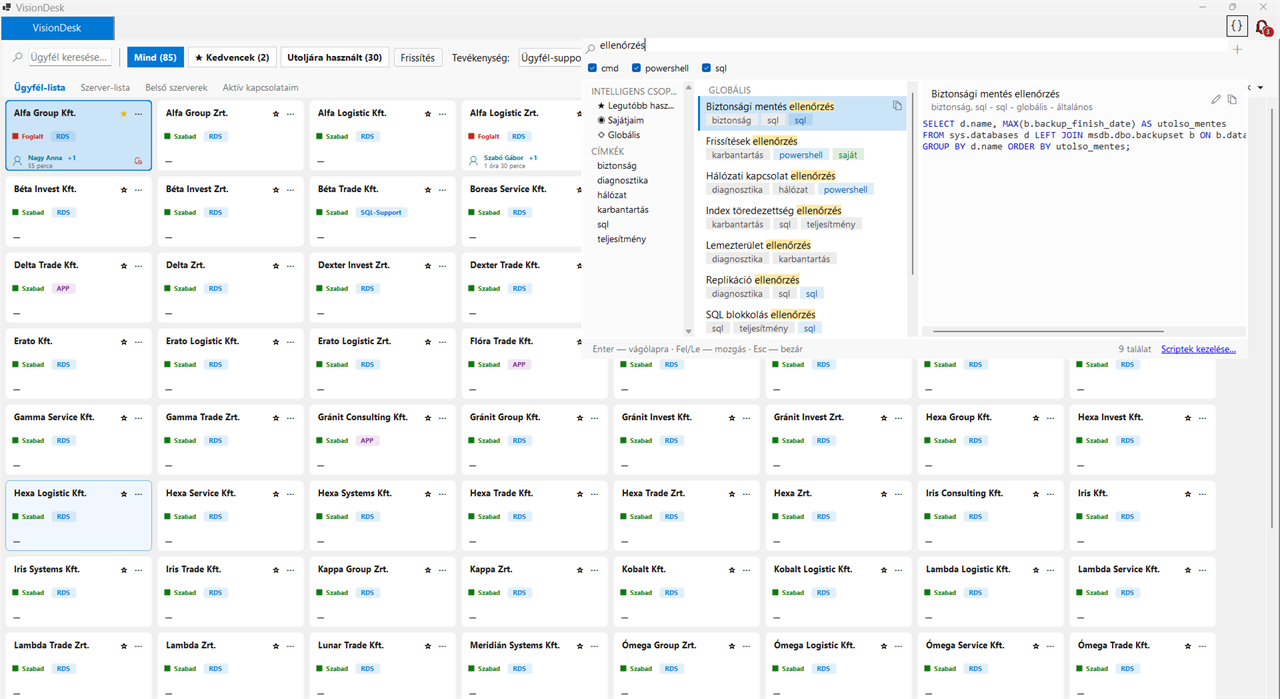The width and height of the screenshot is (1280, 699).
Task: Click the up arrow of the script group list
Action: 688,89
